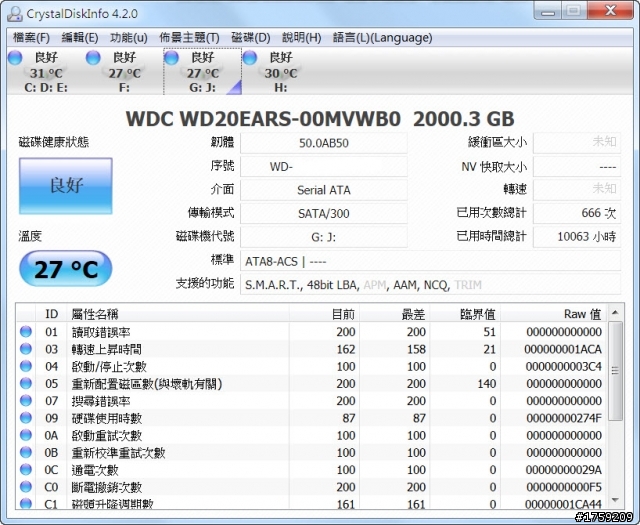Click status orb of attribute 03 轉速上昇時間
Screen dimensions: 640x525
click(26, 349)
